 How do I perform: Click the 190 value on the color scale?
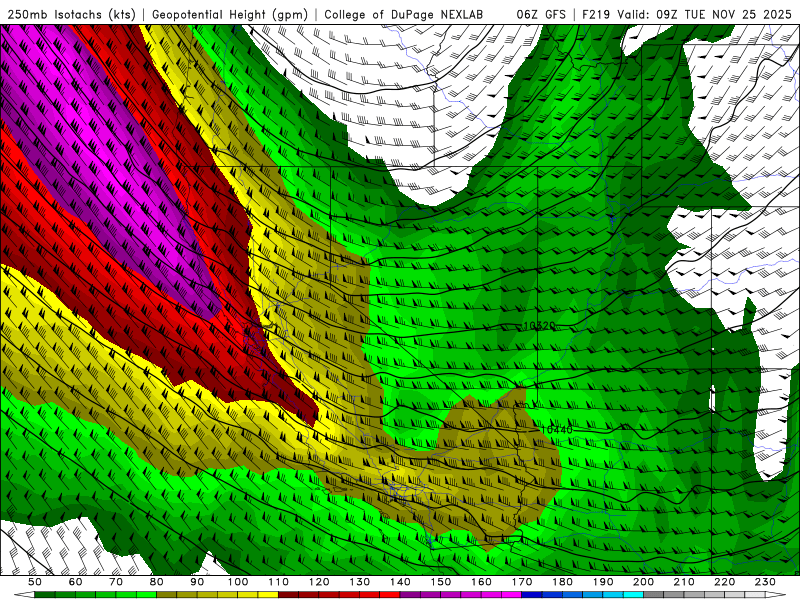pos(603,582)
